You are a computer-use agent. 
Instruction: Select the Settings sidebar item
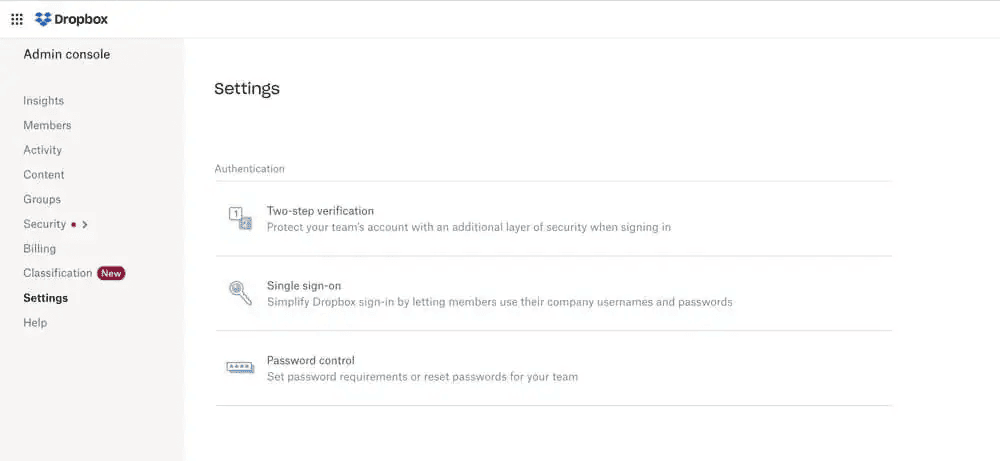tap(46, 298)
